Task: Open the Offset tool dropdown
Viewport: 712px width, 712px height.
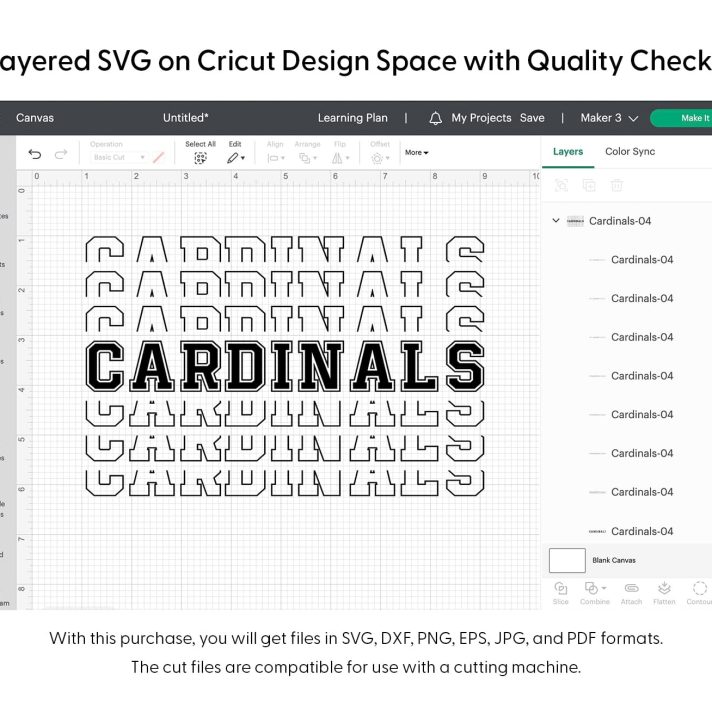Action: (381, 158)
